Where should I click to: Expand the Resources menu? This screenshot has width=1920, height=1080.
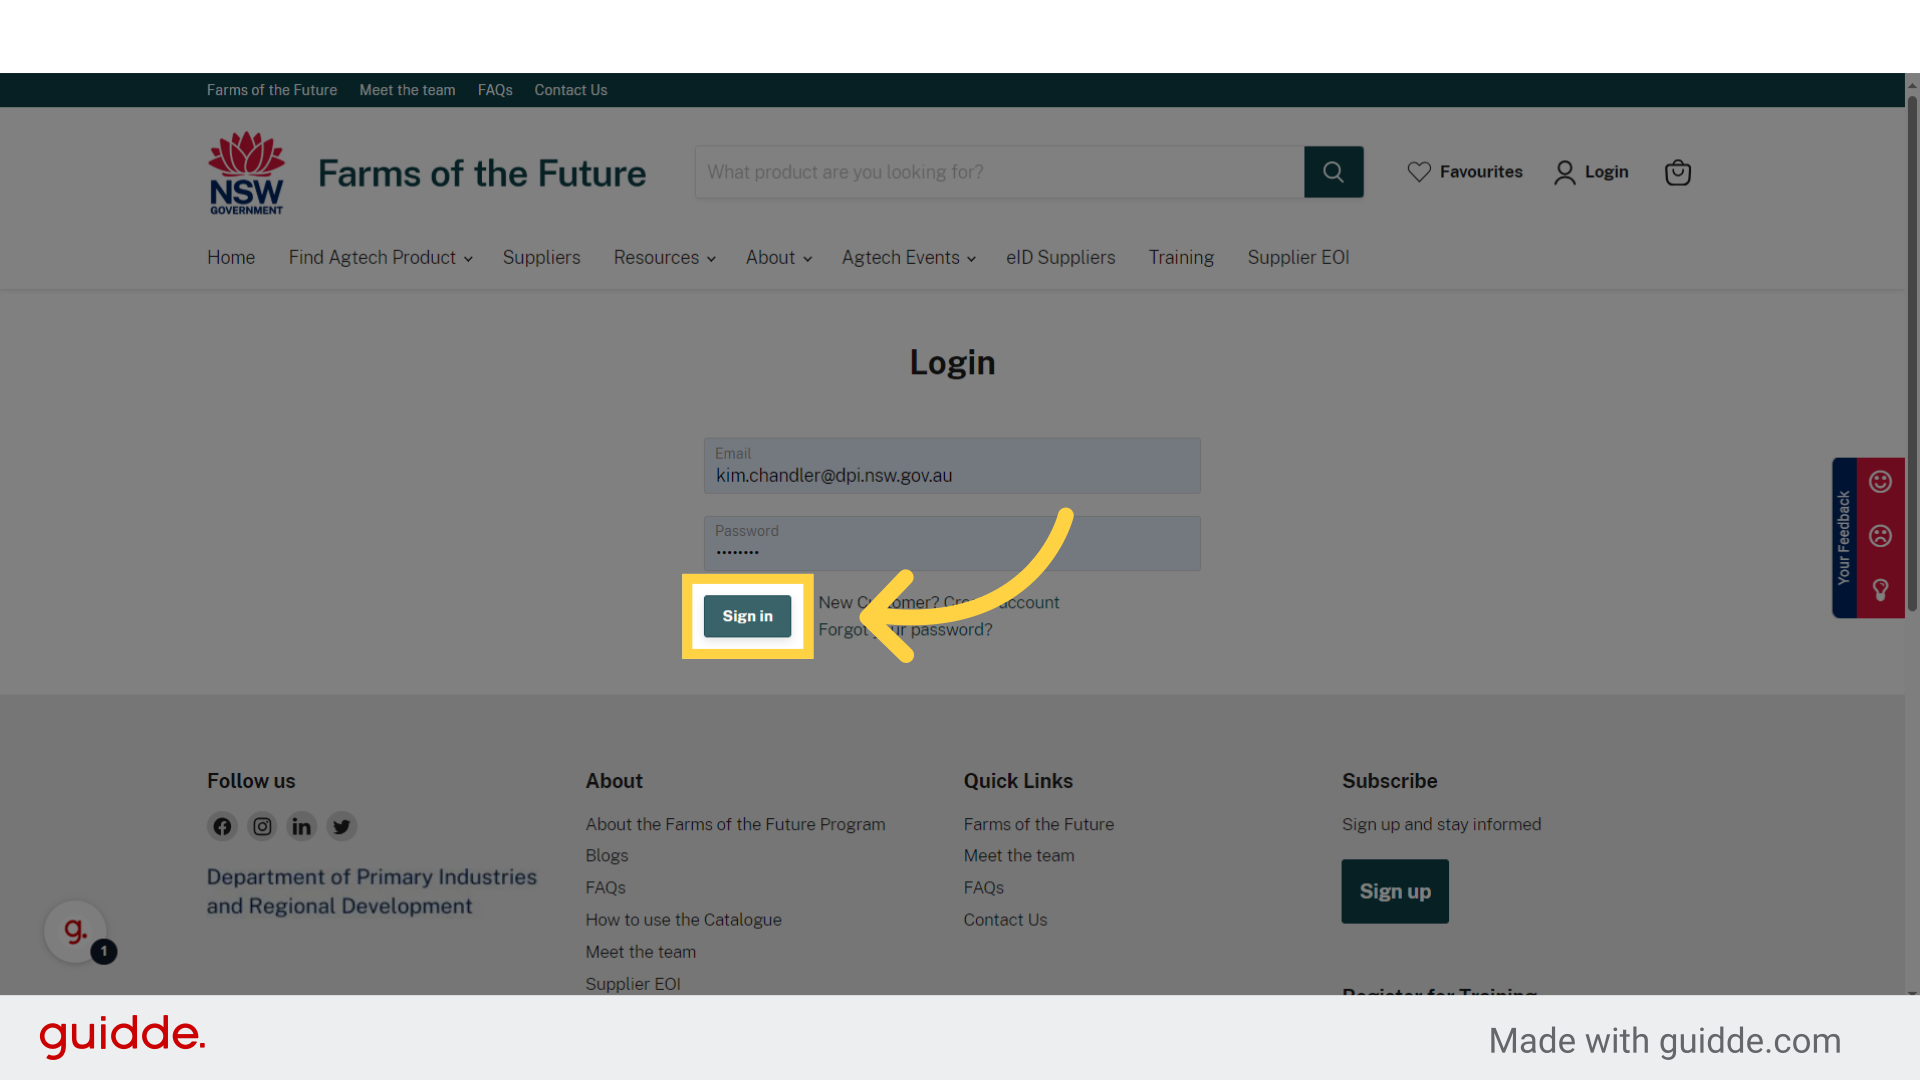[664, 258]
